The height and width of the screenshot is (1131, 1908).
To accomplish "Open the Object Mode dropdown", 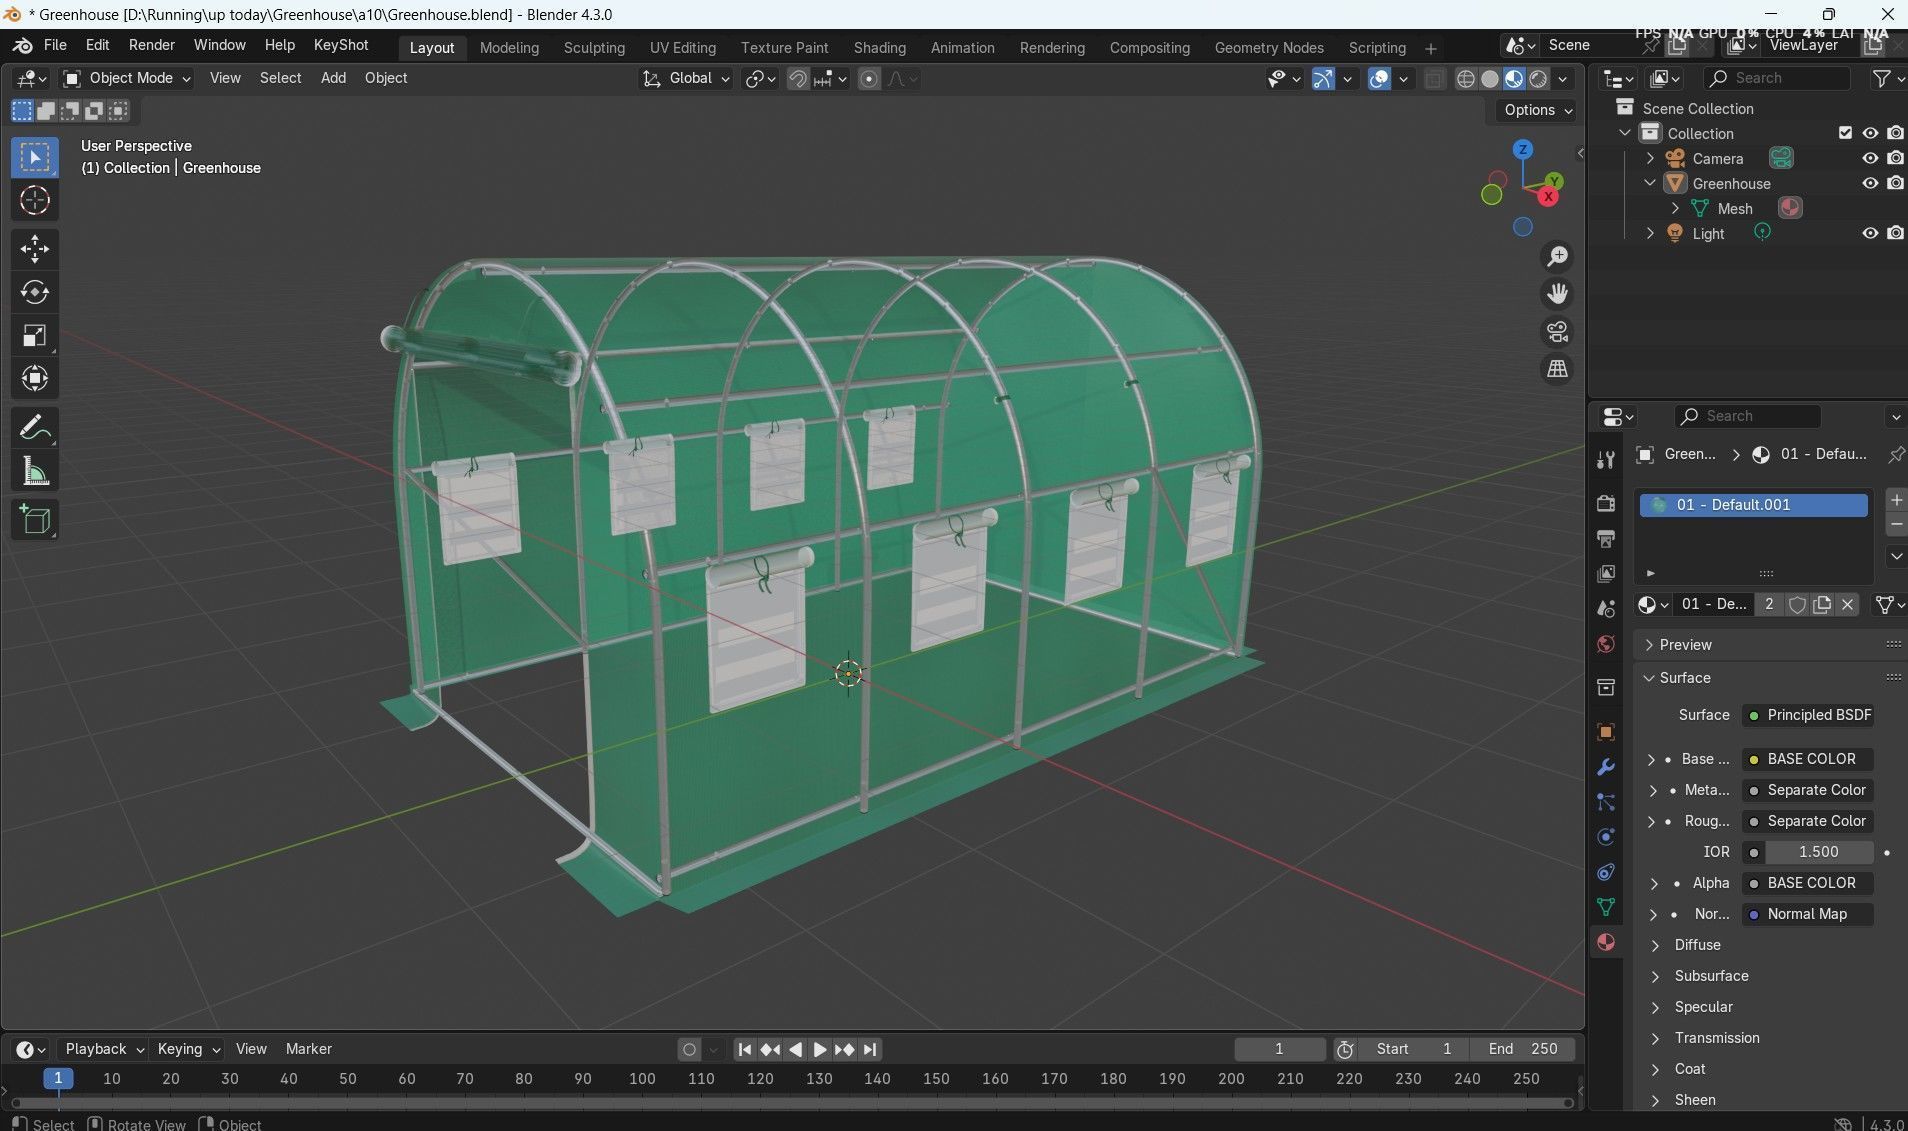I will (126, 78).
